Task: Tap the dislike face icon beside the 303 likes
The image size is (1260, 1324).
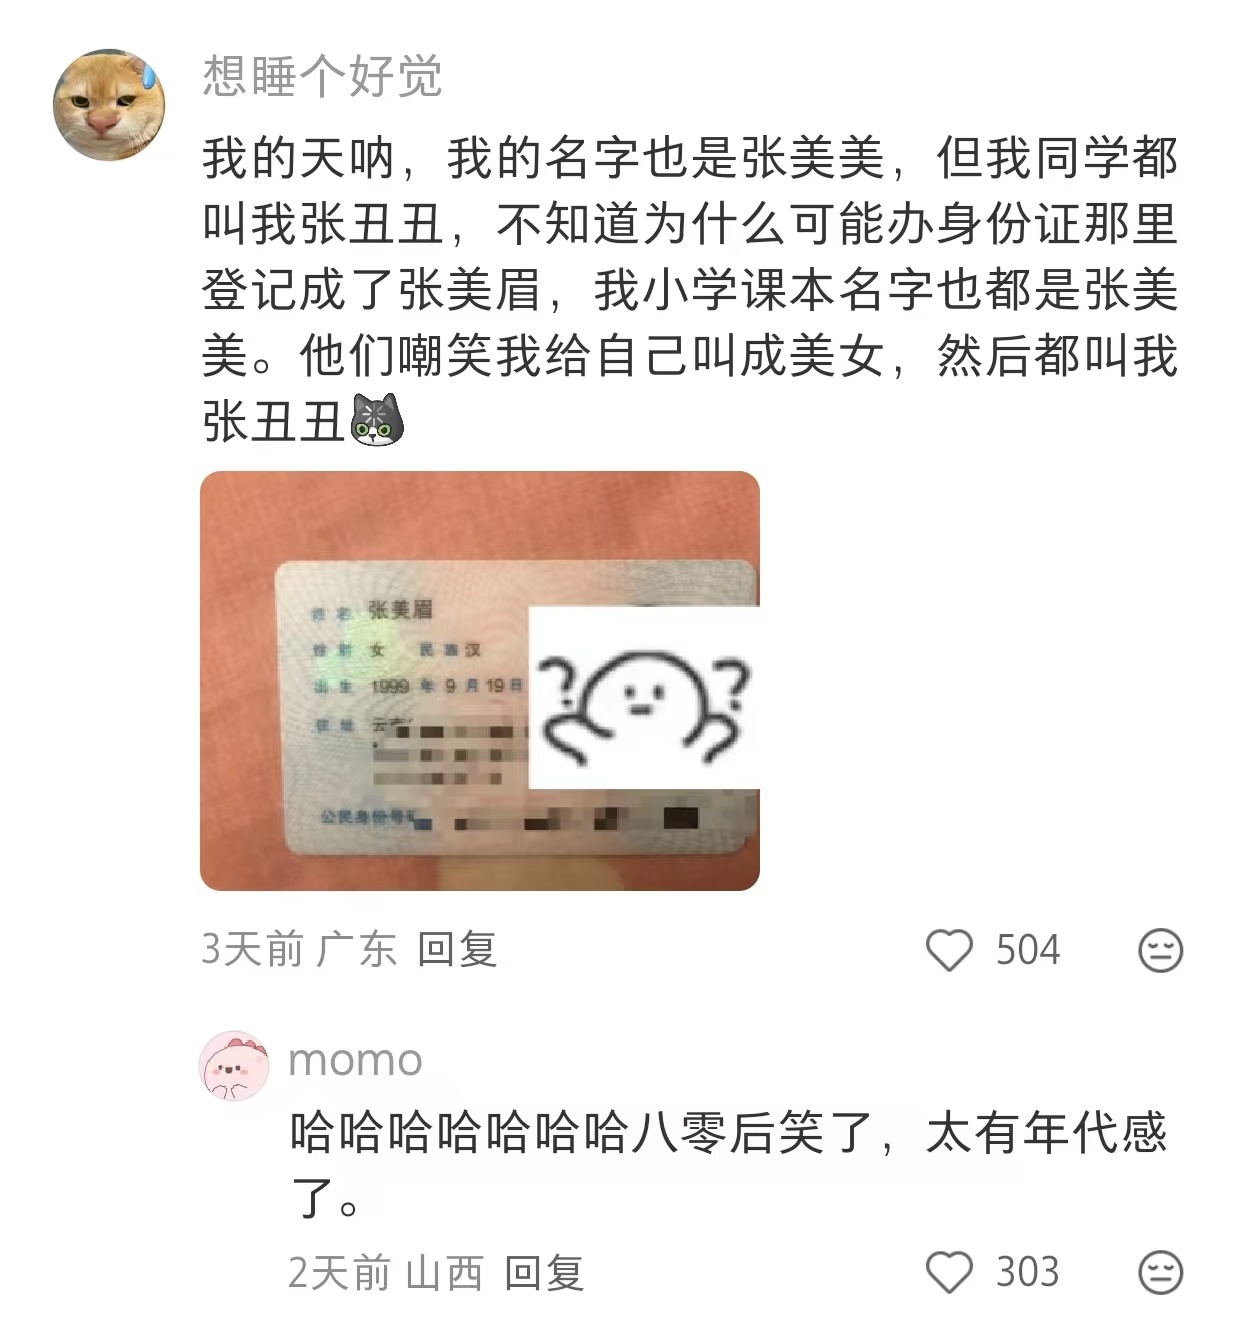Action: pyautogui.click(x=1161, y=1272)
